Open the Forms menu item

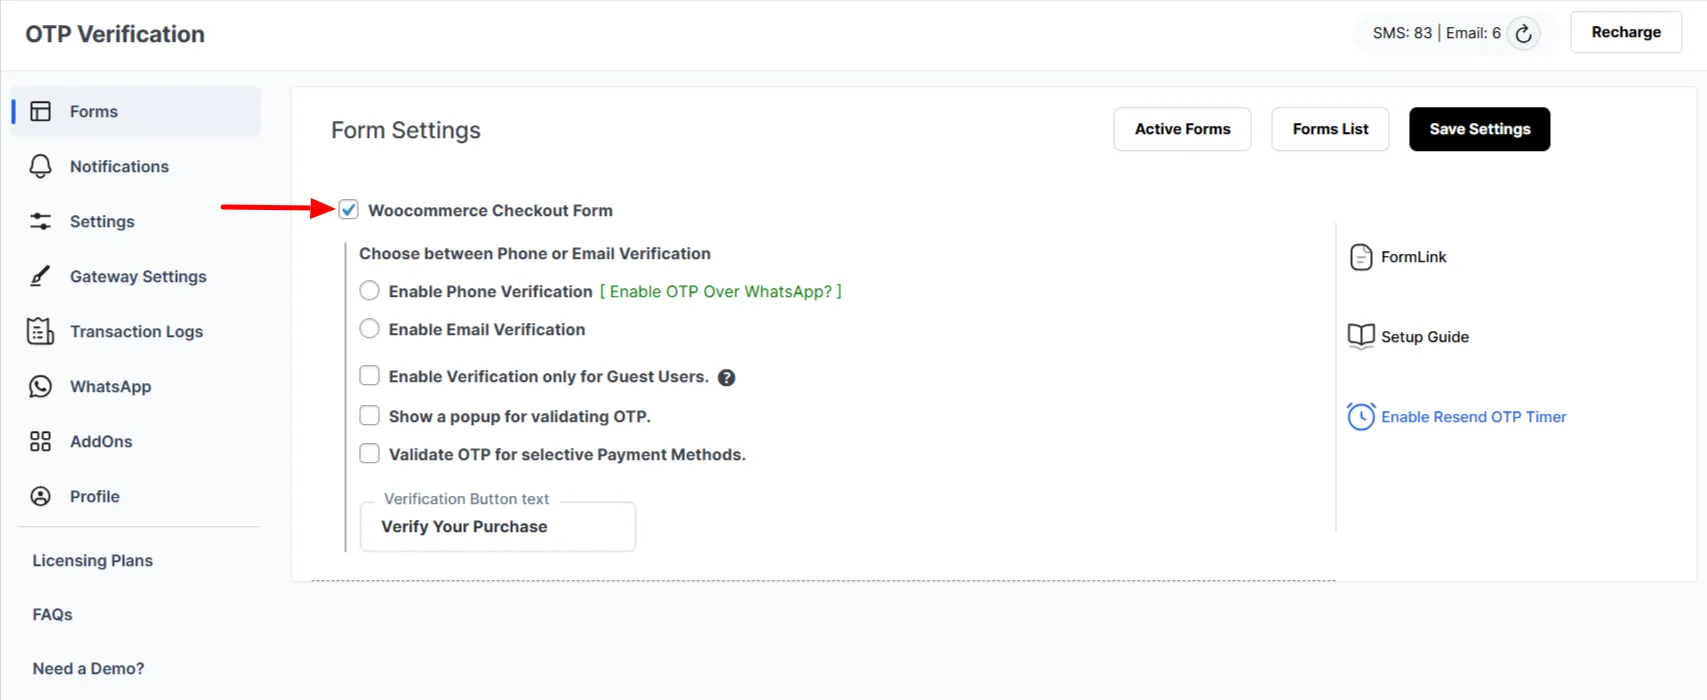point(136,111)
